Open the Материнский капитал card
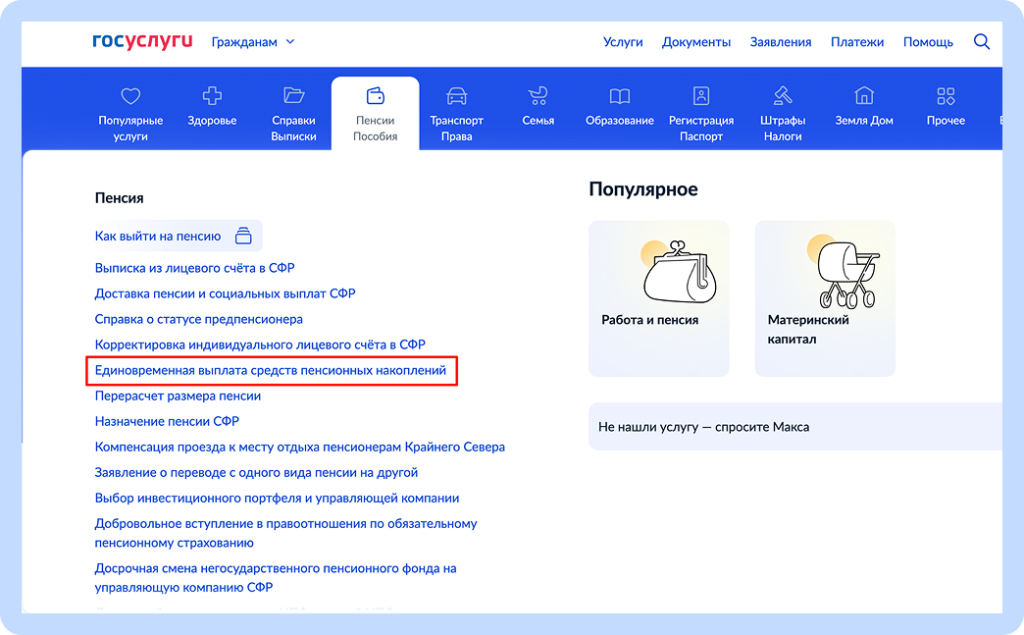This screenshot has height=635, width=1024. coord(825,299)
